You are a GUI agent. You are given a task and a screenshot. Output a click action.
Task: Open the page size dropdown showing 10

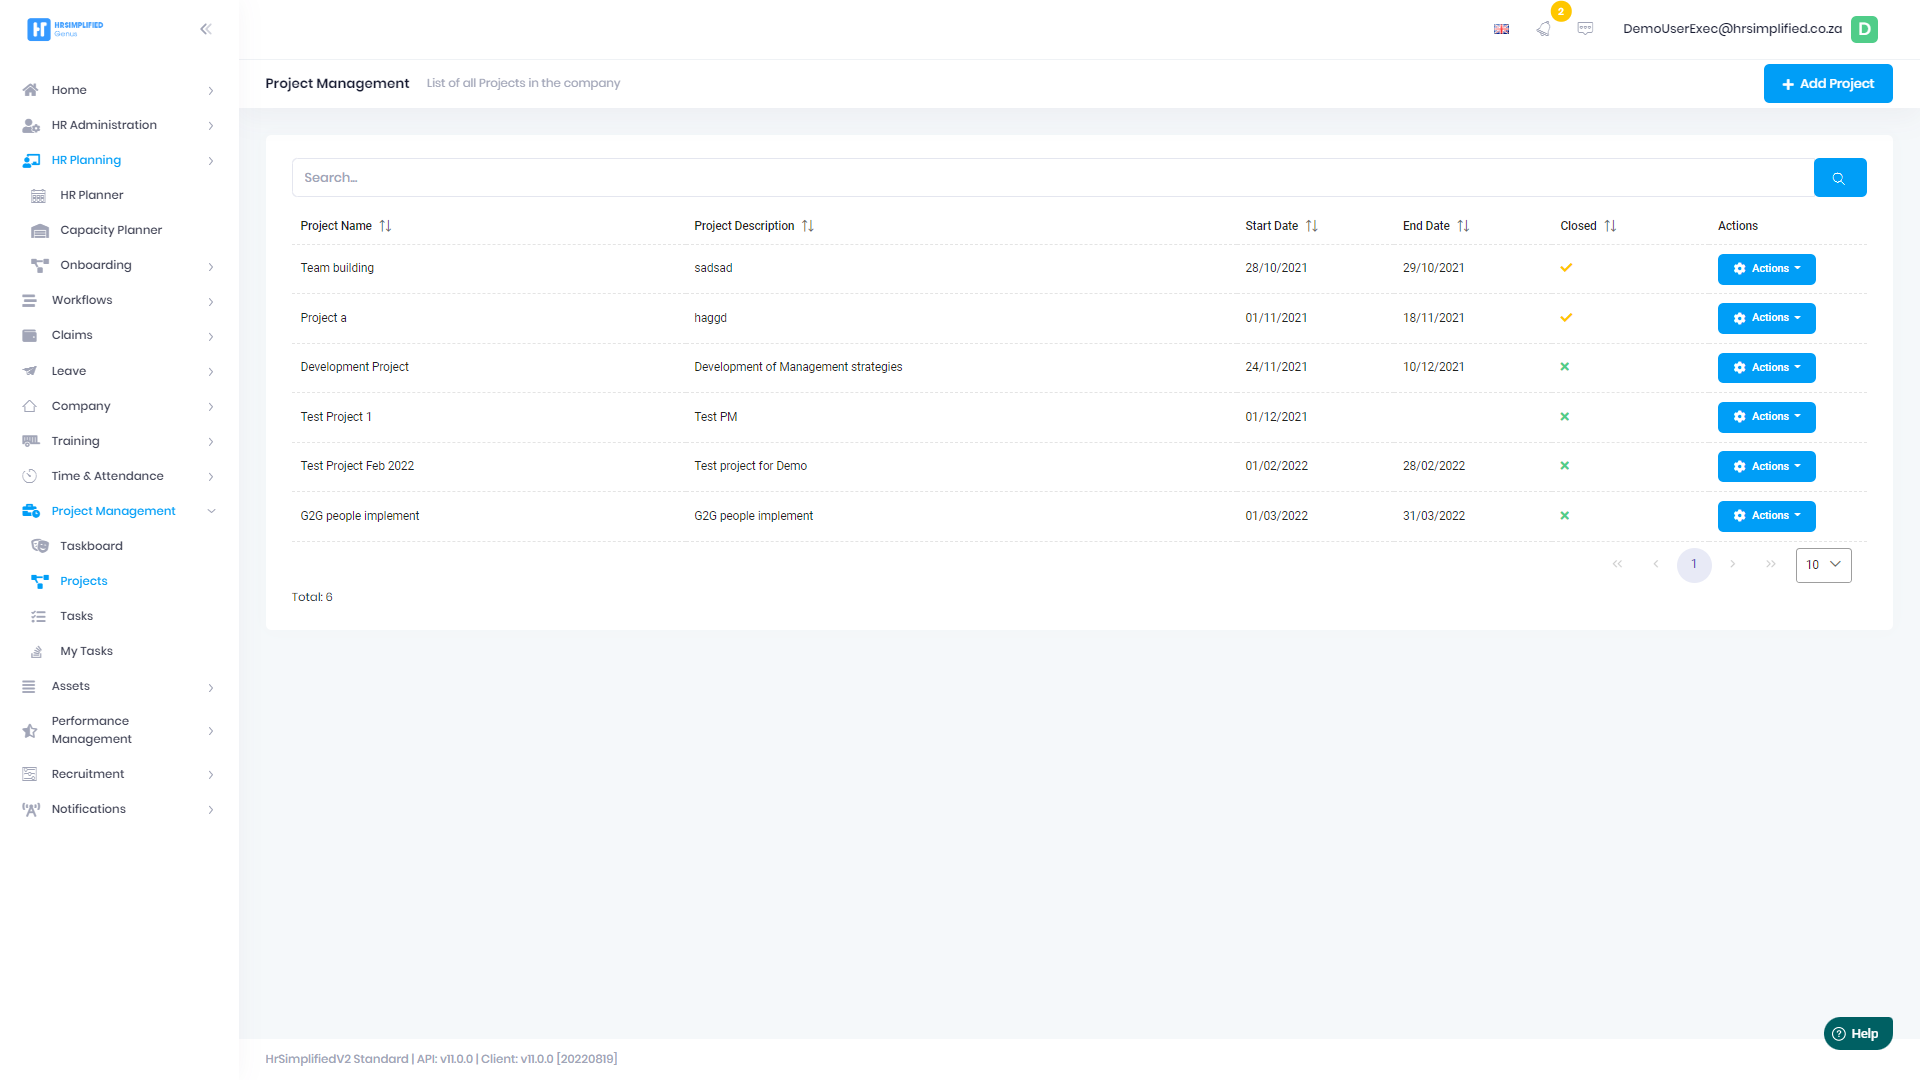point(1823,565)
